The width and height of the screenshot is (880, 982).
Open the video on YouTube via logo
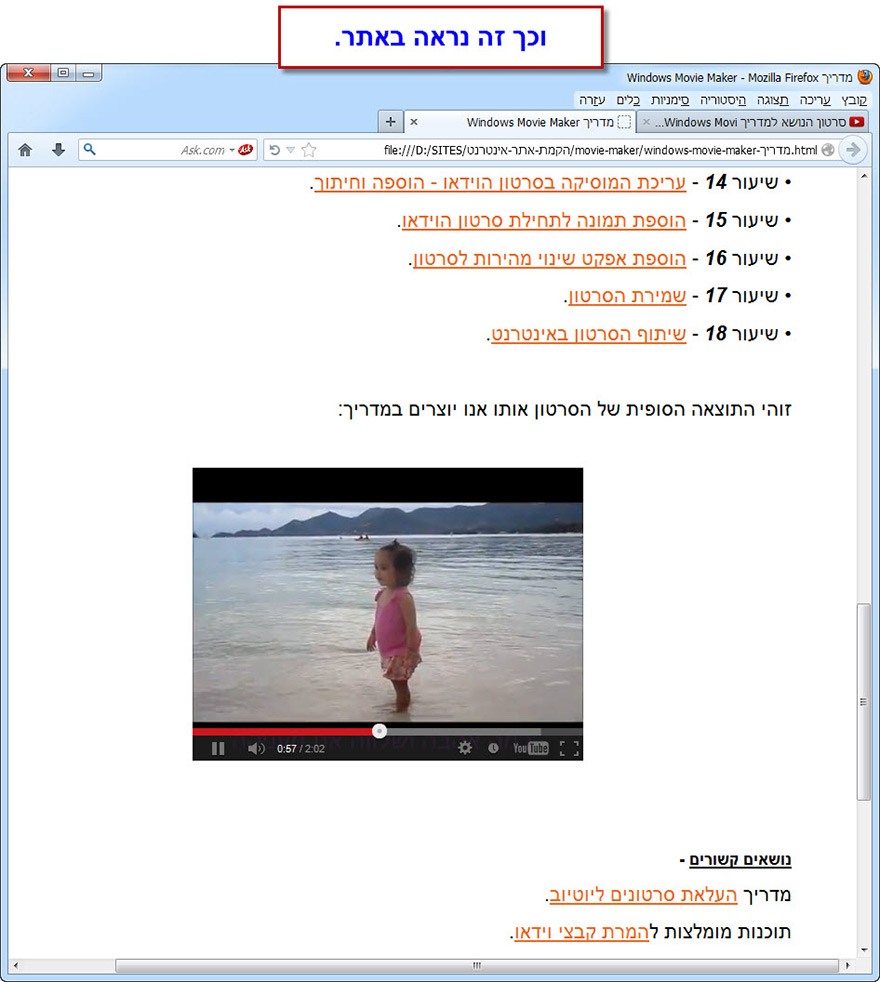click(x=531, y=748)
